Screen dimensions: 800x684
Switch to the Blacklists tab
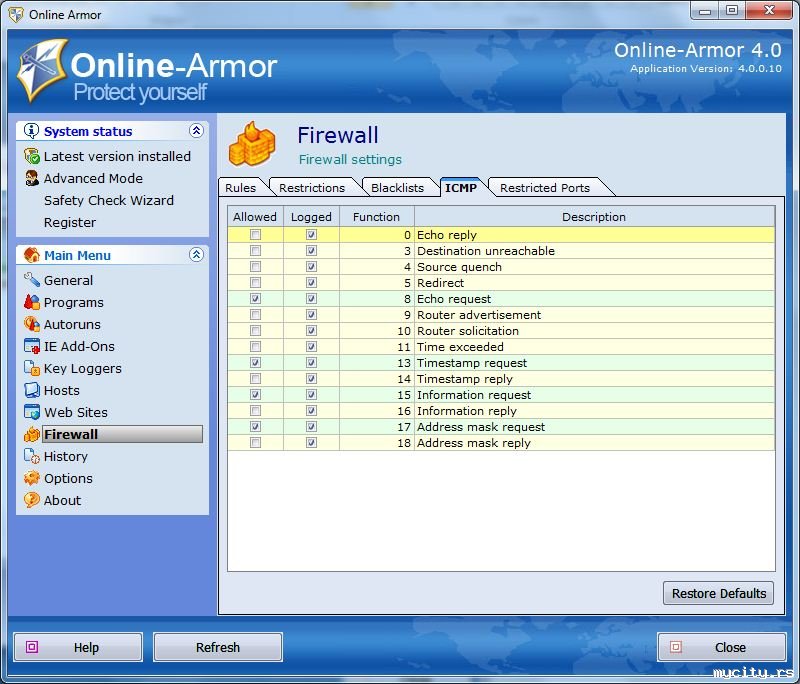pyautogui.click(x=397, y=188)
